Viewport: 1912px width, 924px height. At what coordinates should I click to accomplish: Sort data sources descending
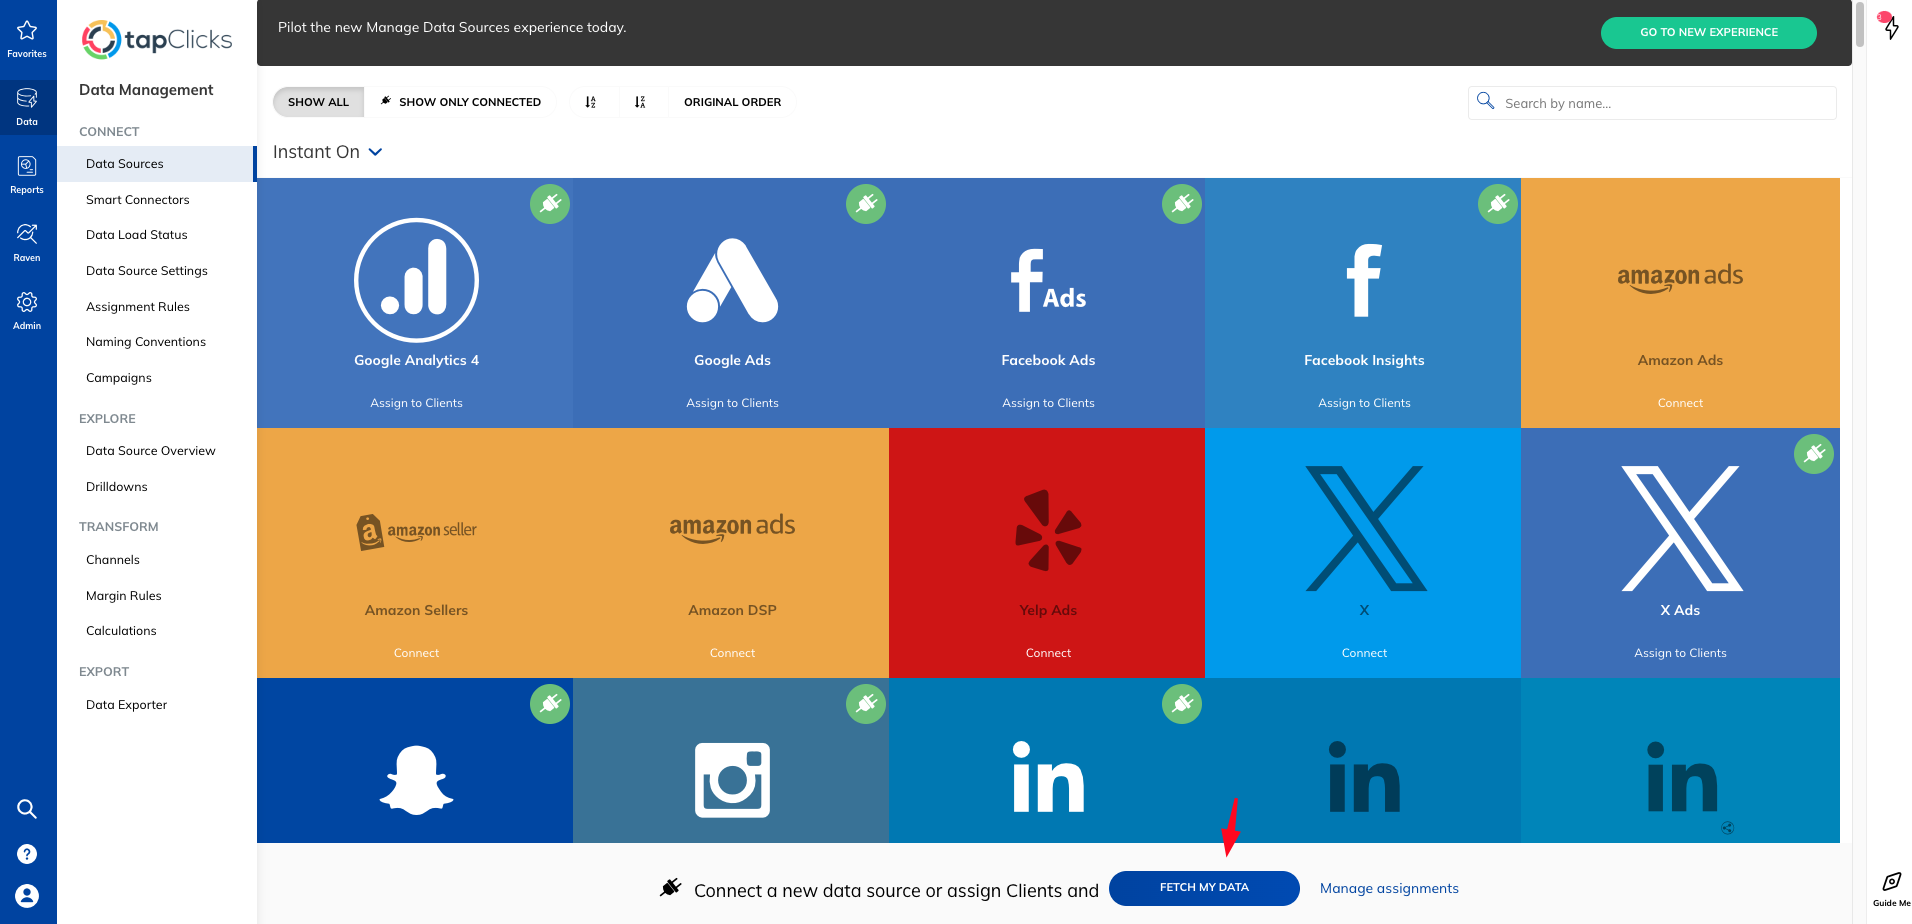point(640,102)
